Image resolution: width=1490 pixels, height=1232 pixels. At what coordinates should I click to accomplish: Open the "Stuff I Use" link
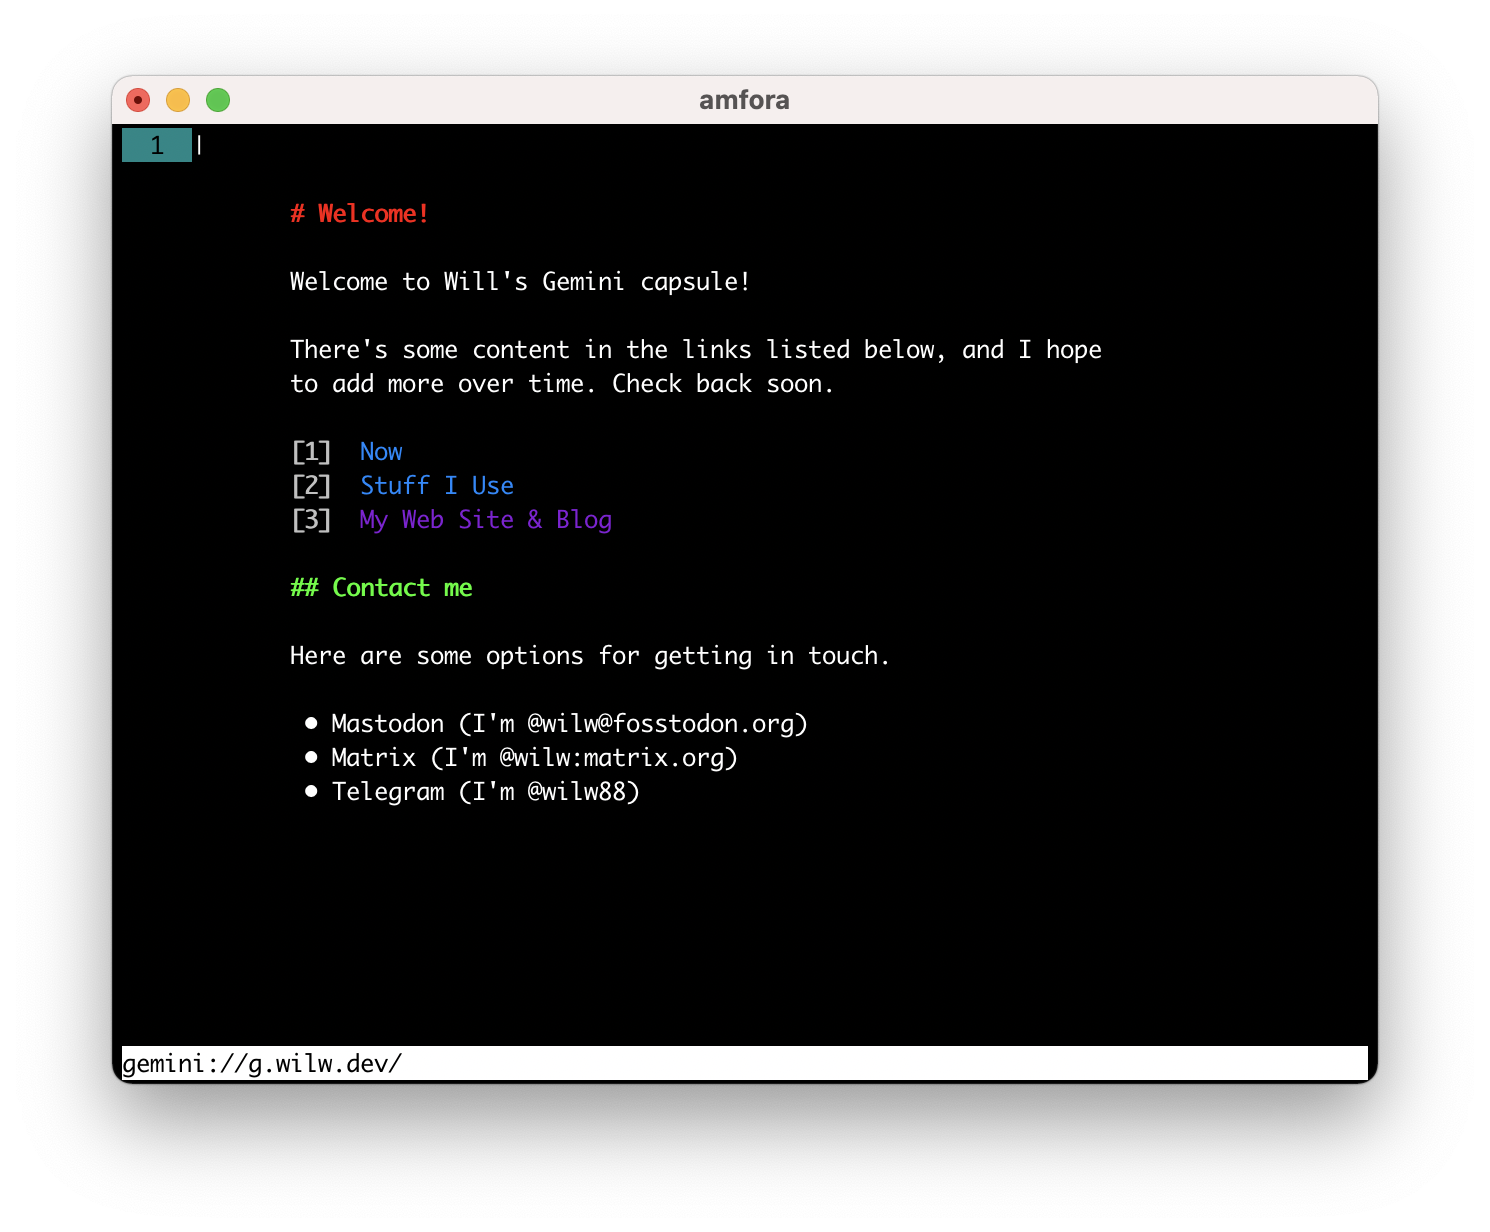(437, 485)
